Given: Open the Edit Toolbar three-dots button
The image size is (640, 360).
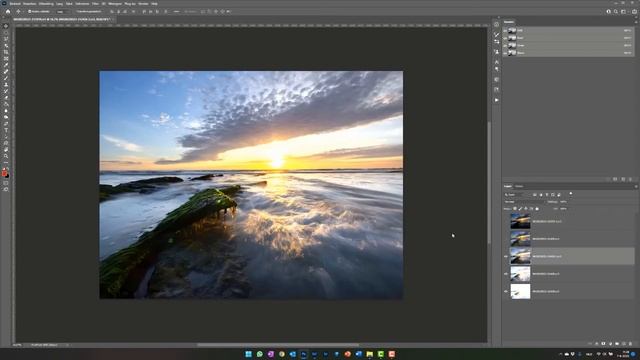Looking at the screenshot, I should [x=6, y=162].
